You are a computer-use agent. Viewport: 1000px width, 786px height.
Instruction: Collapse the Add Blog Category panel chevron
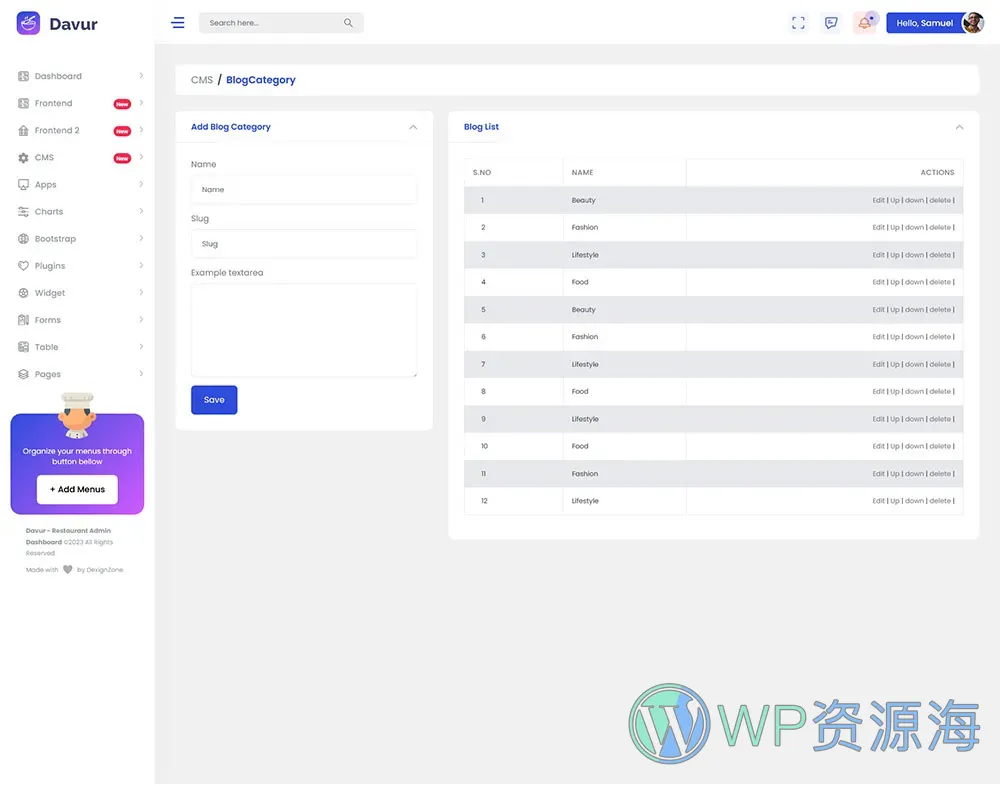point(413,127)
